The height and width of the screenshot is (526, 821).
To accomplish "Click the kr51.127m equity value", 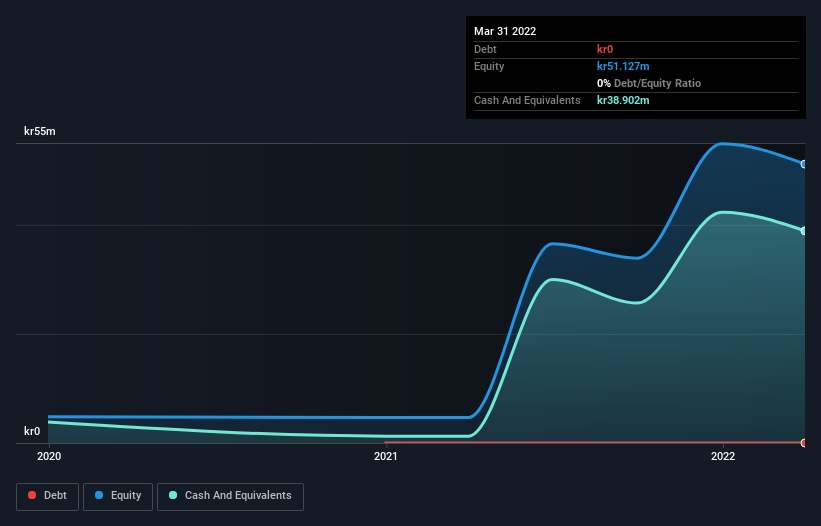I will pos(623,66).
